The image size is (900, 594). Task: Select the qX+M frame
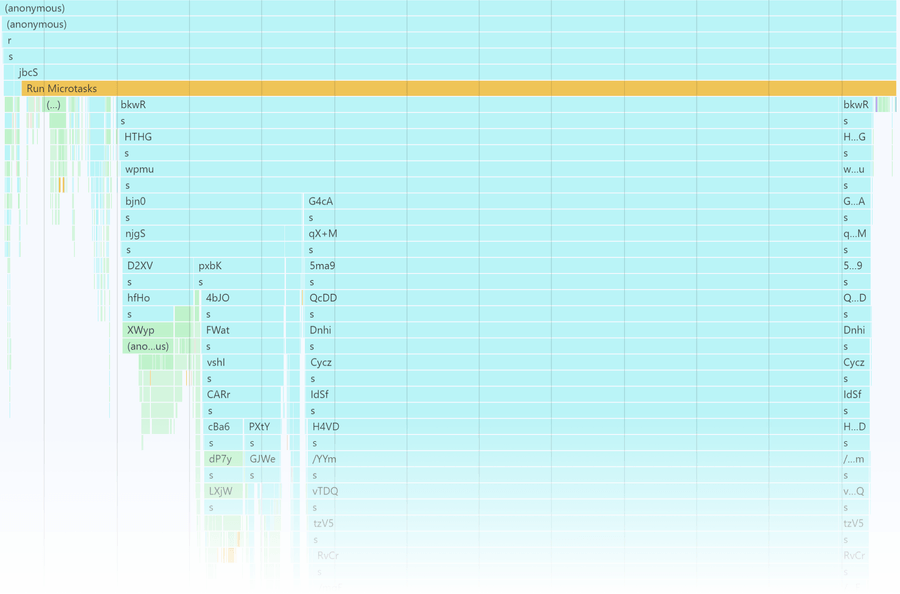coord(572,234)
